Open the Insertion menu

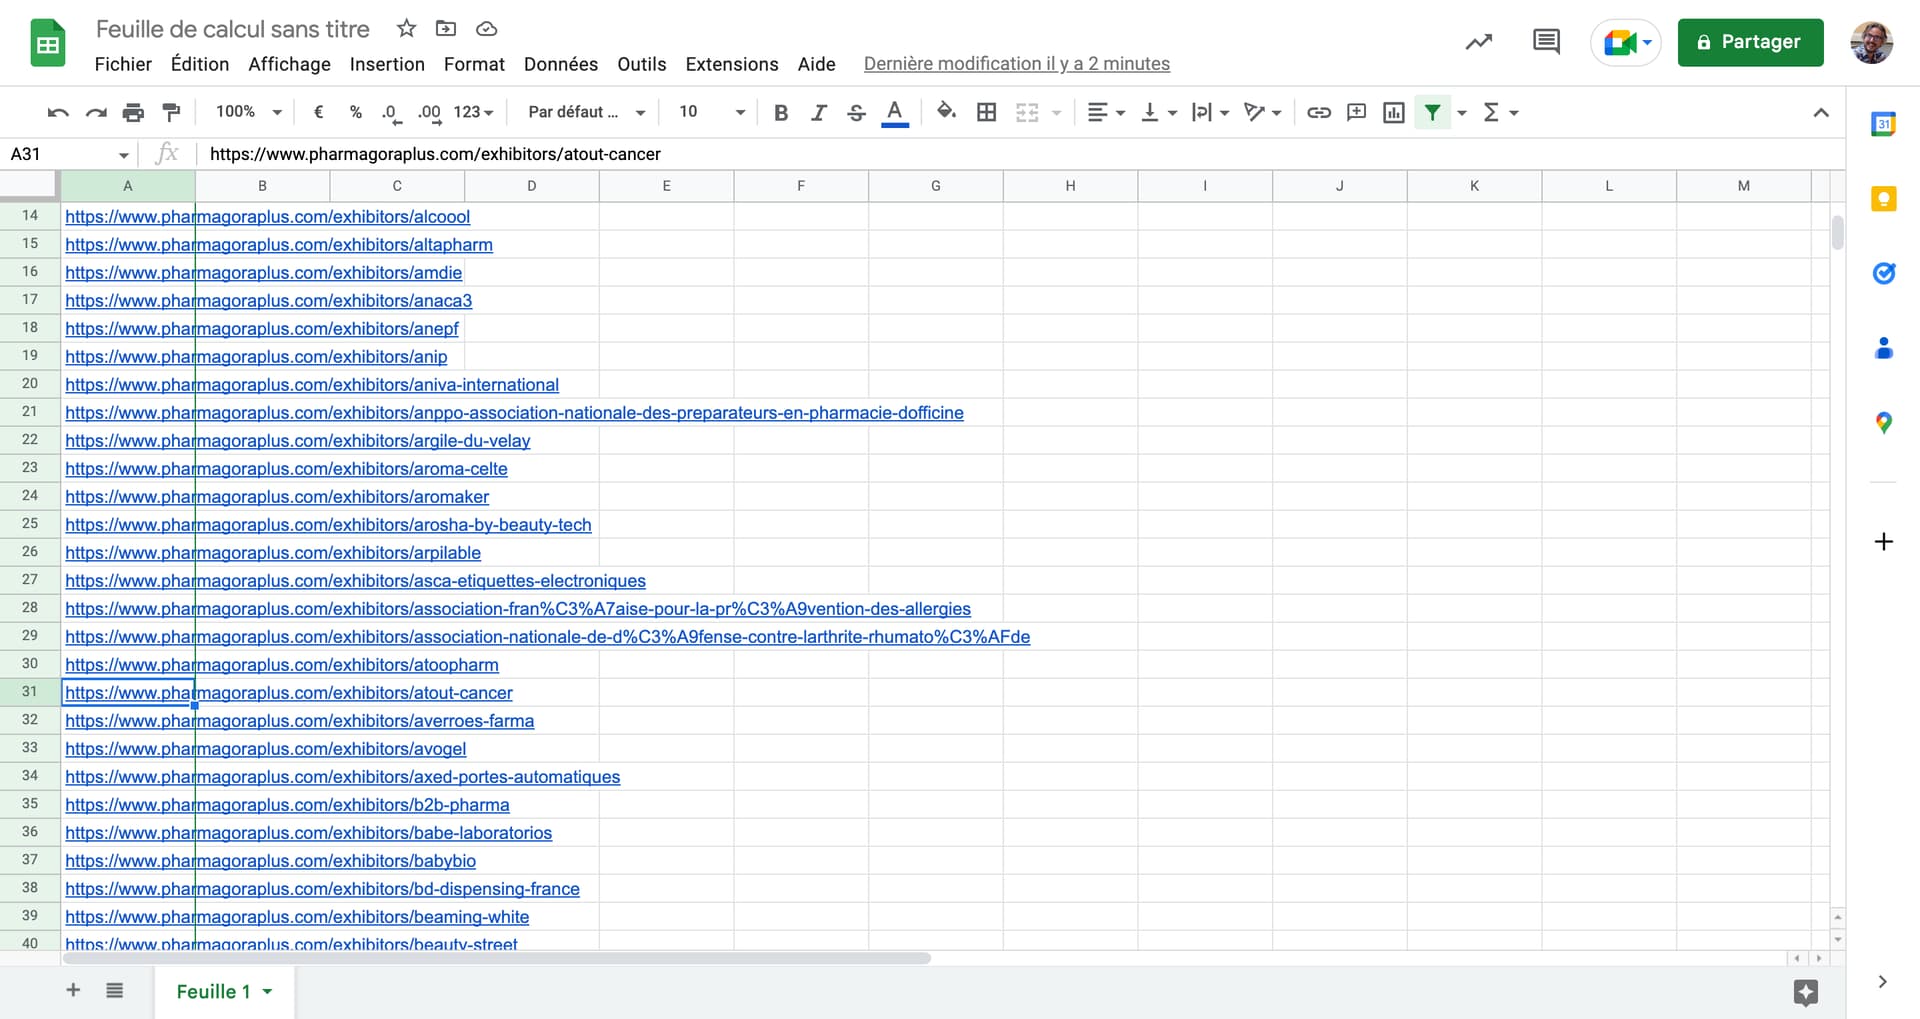click(x=387, y=64)
